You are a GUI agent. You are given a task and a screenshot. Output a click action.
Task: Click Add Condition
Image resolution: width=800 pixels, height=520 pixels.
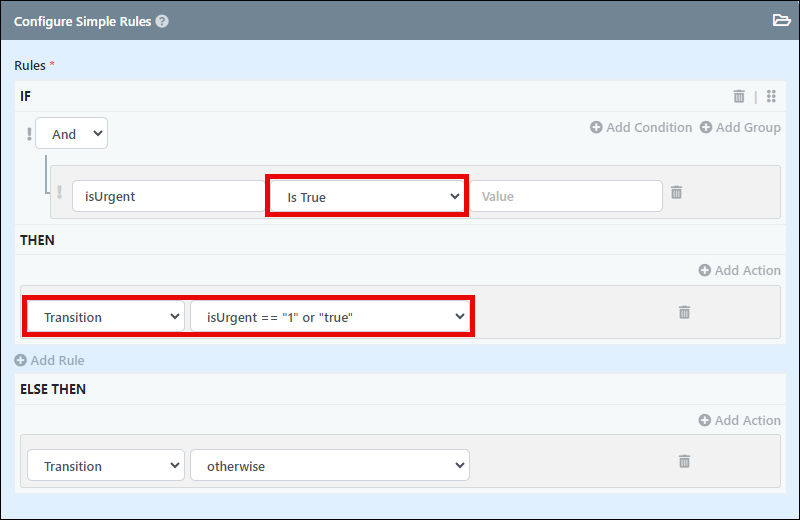[641, 128]
